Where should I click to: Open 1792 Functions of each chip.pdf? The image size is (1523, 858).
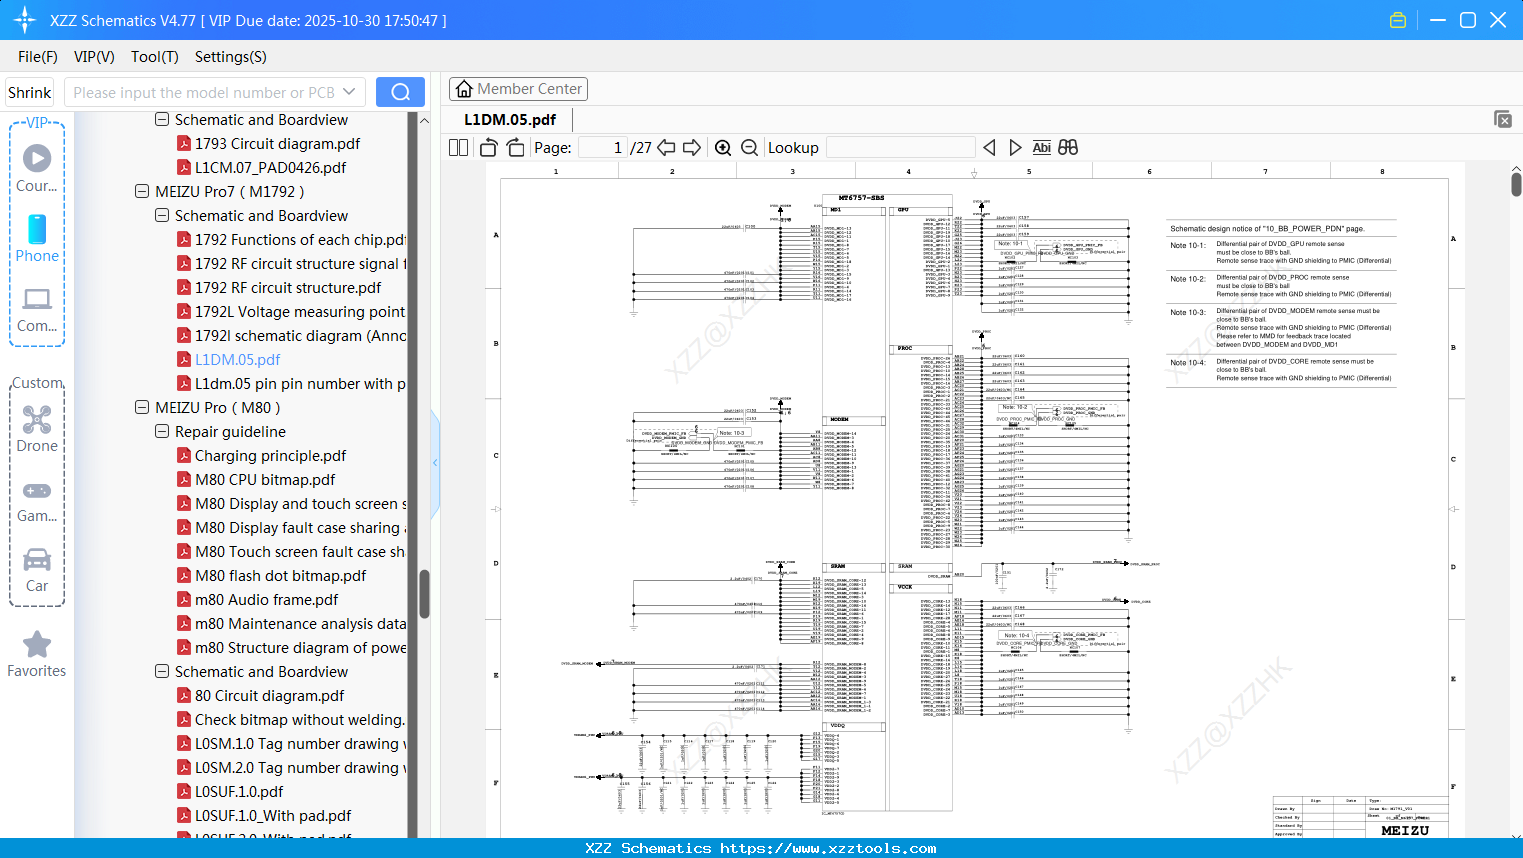click(x=300, y=239)
